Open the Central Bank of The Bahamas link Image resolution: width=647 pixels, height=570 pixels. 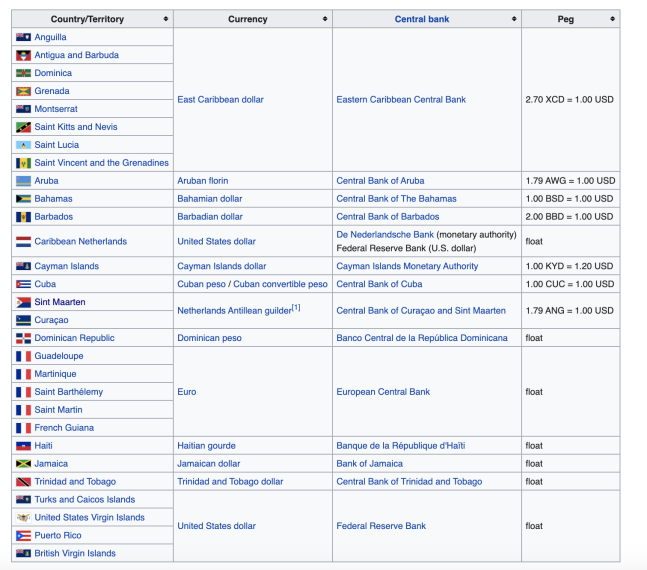(397, 199)
